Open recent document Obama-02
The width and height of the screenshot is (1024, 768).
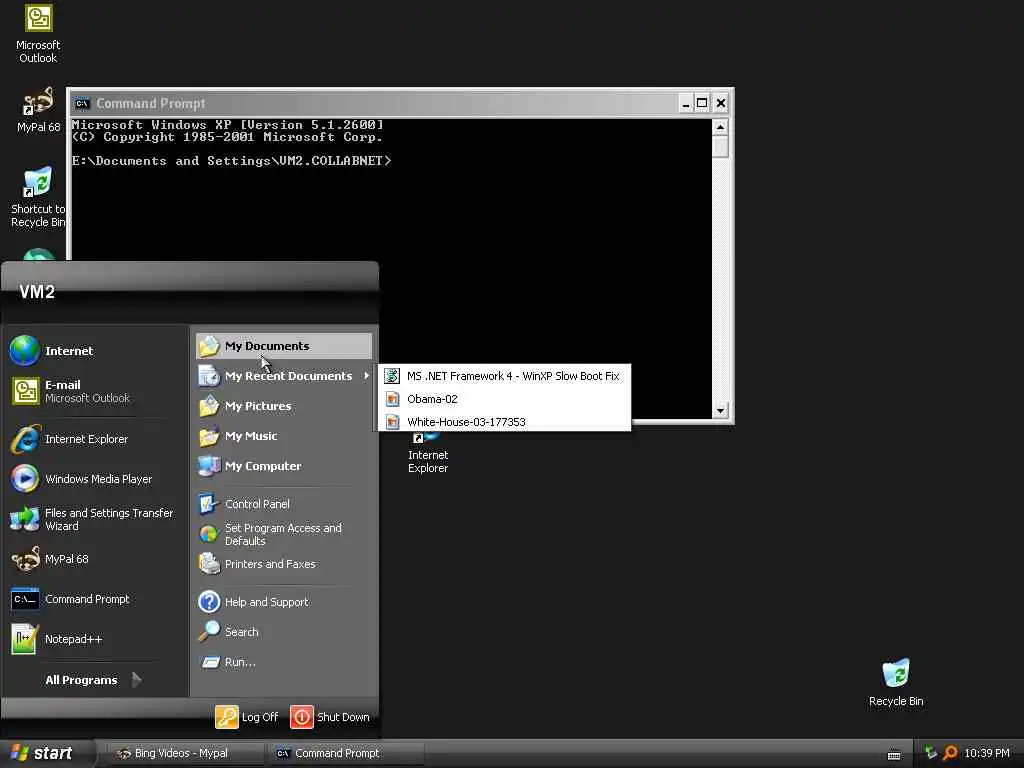pos(504,399)
